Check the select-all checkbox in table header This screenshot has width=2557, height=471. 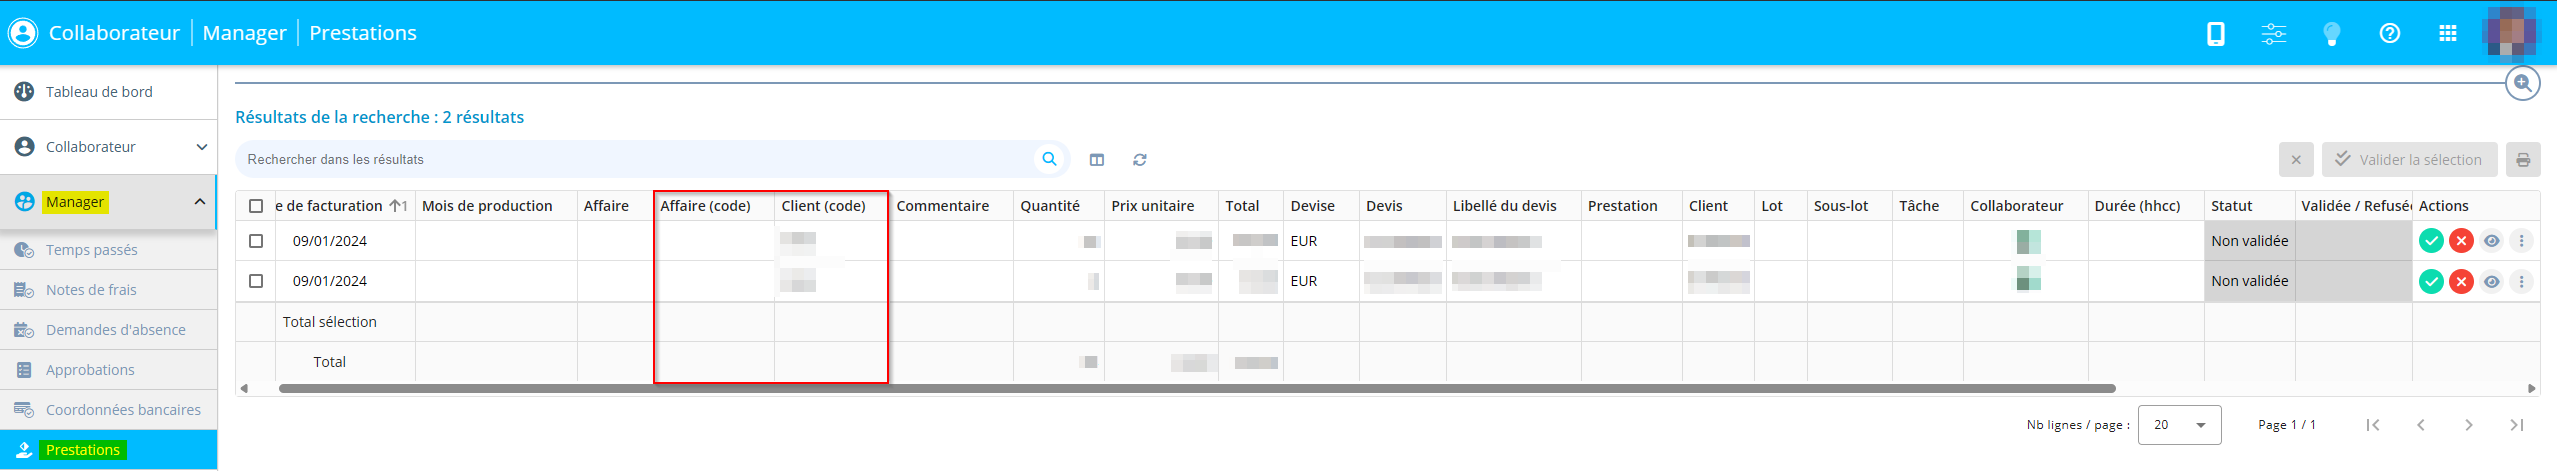tap(256, 206)
